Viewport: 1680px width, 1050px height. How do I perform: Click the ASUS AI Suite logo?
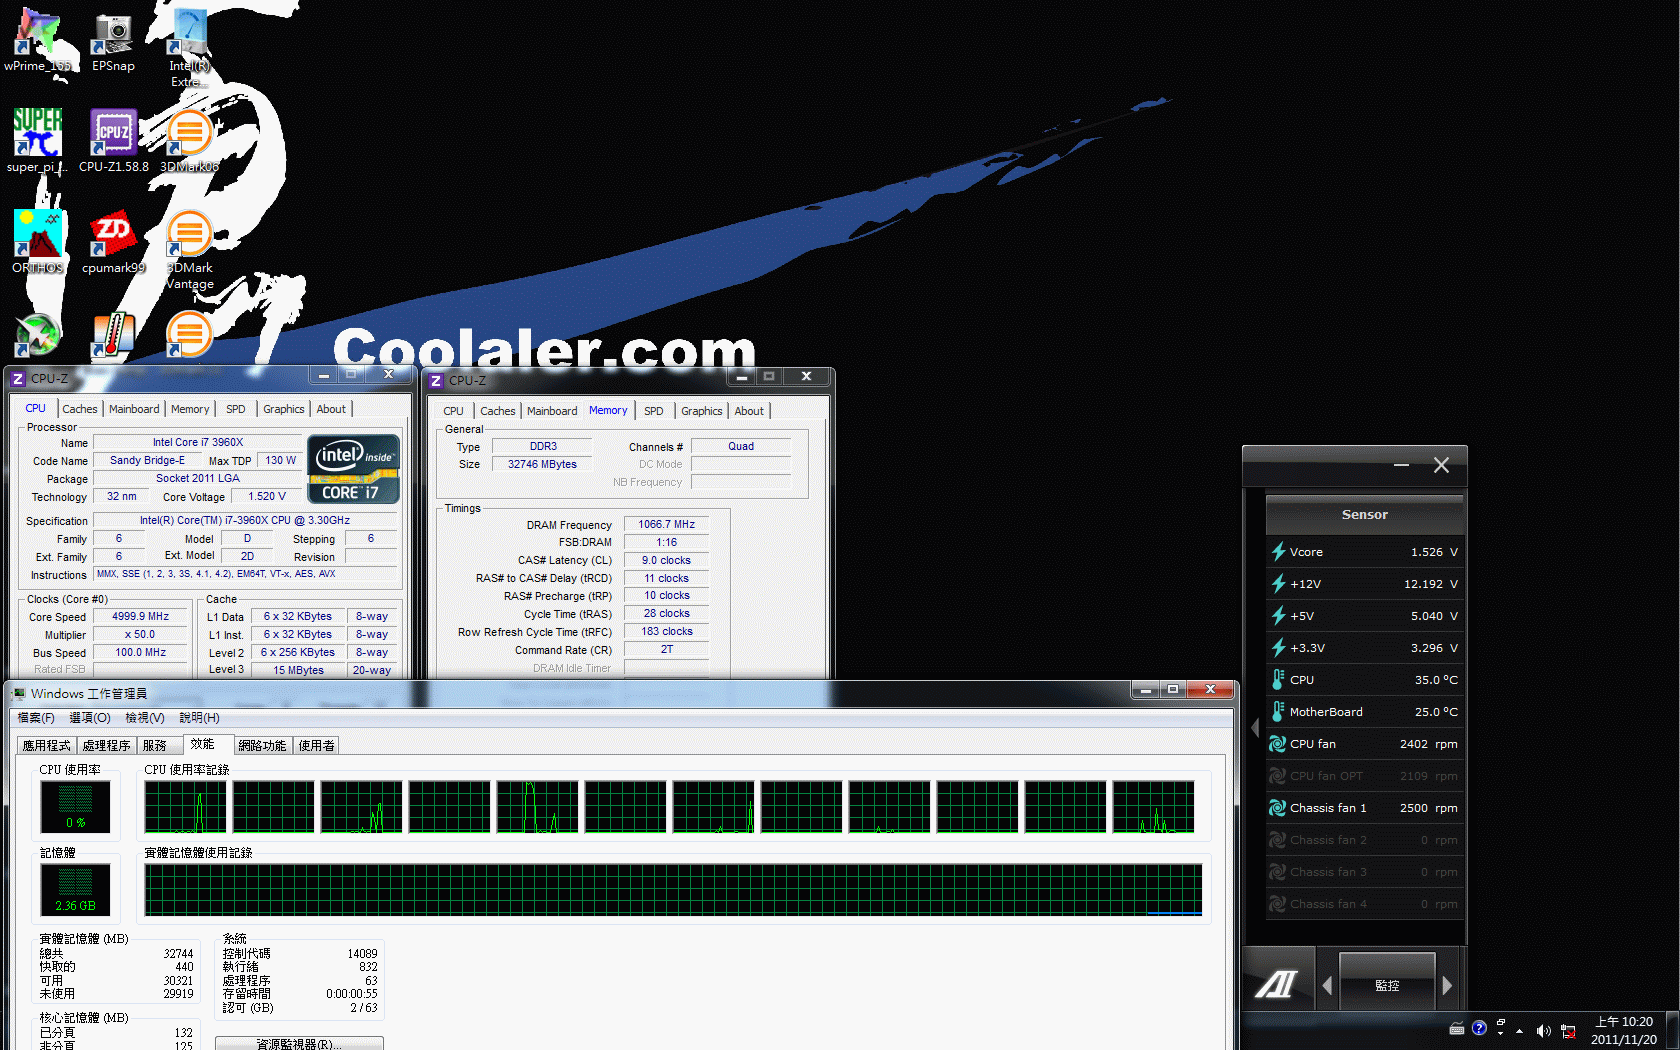1277,985
